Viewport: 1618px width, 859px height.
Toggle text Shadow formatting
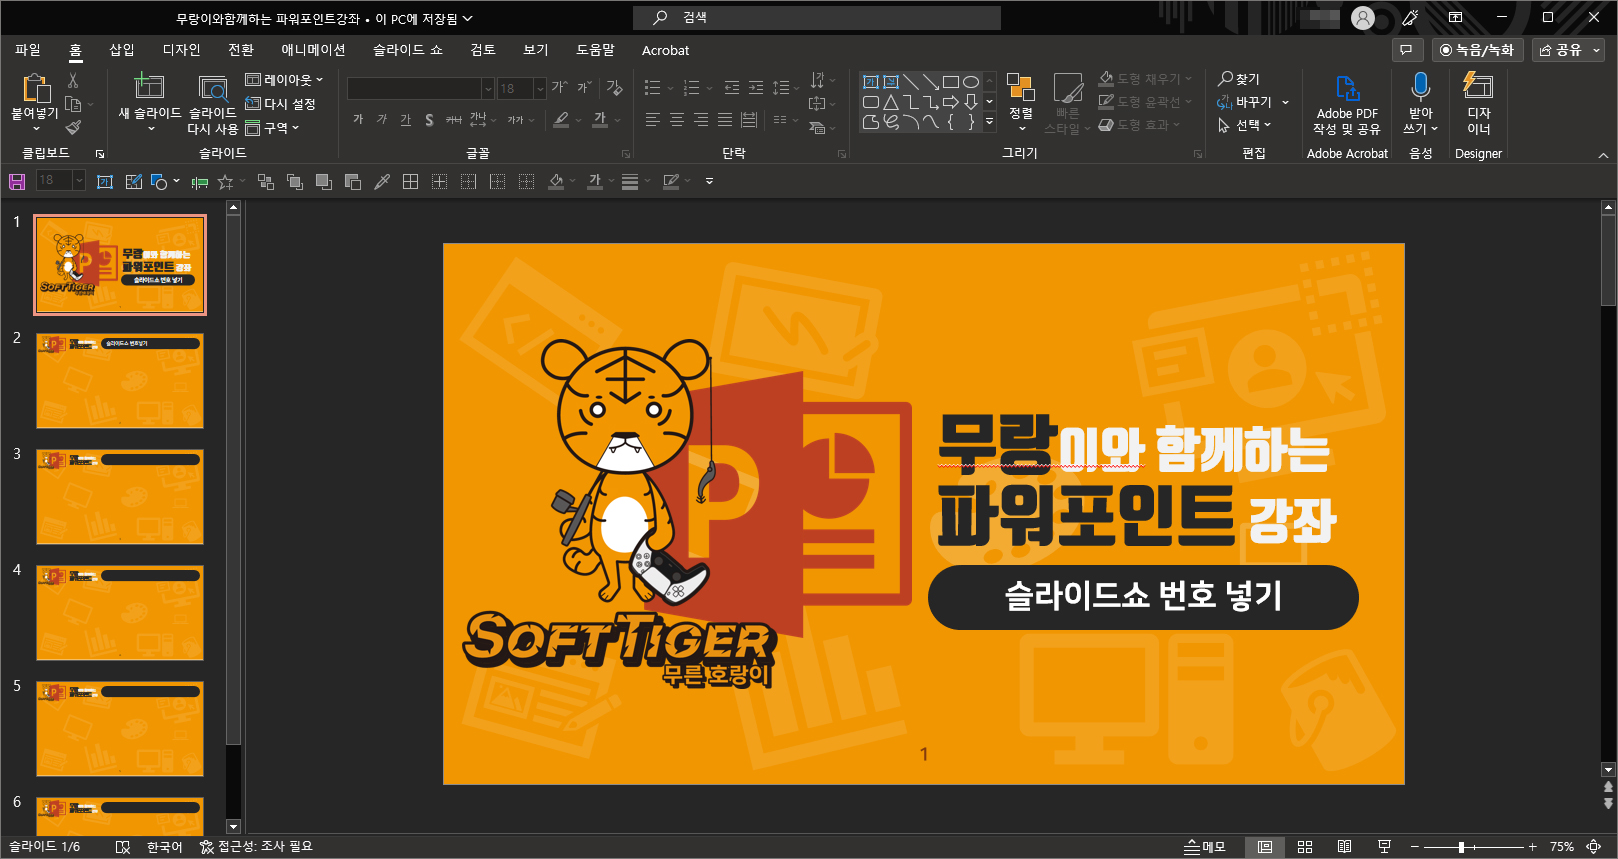[429, 120]
